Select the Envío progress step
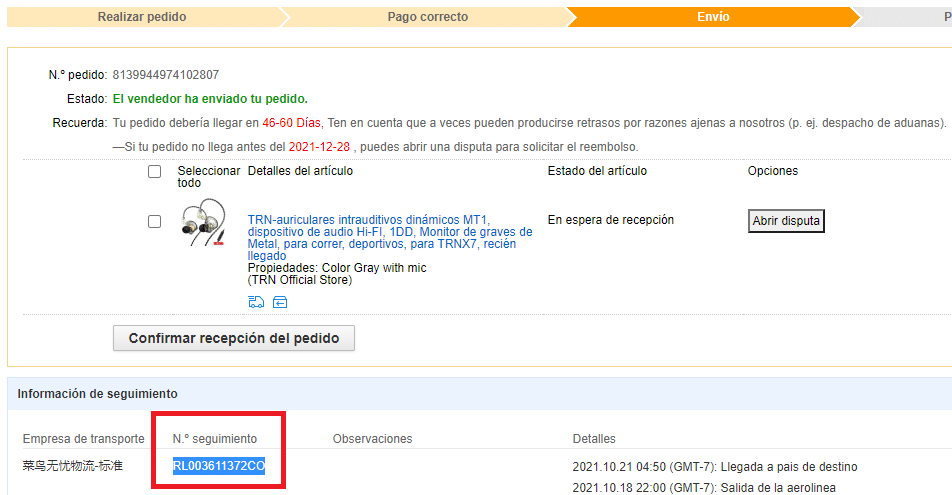 point(713,17)
